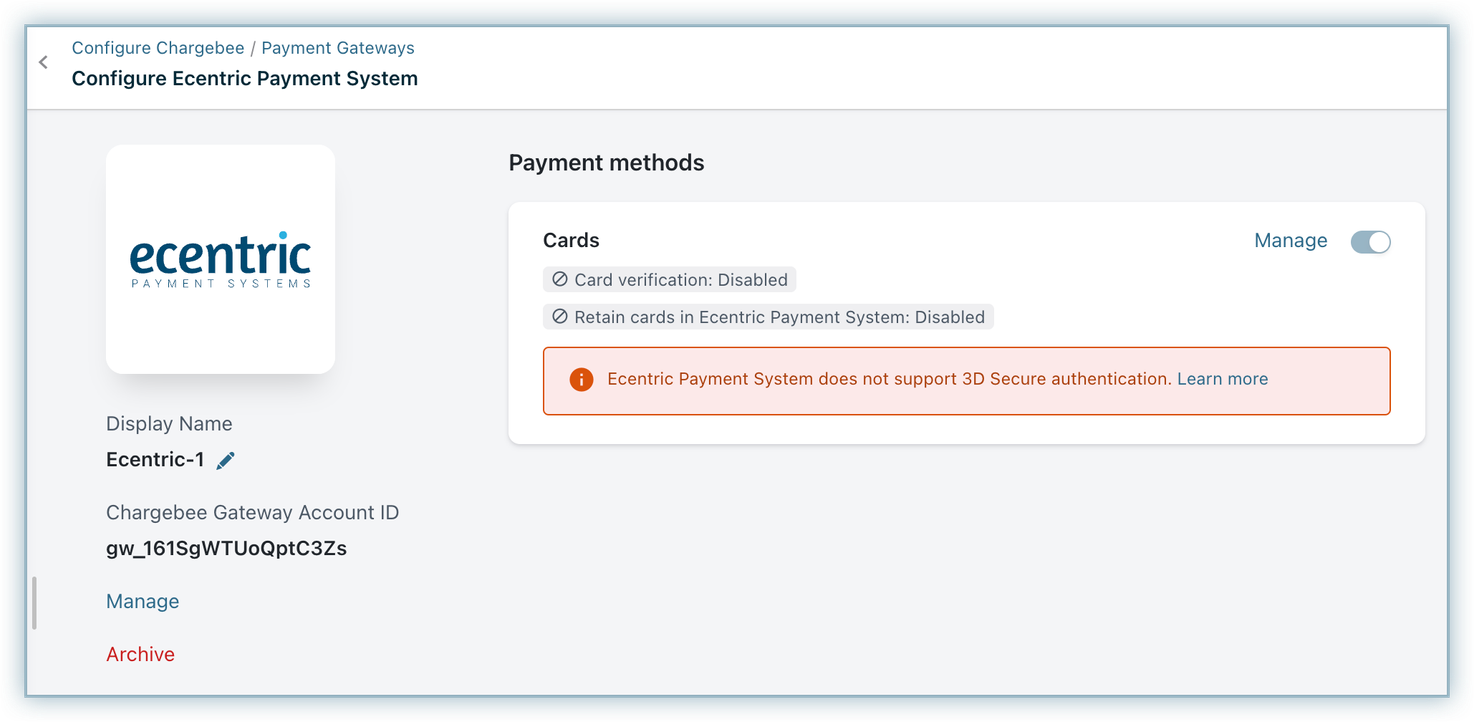
Task: Click Manage under Gateway Account ID
Action: point(143,601)
